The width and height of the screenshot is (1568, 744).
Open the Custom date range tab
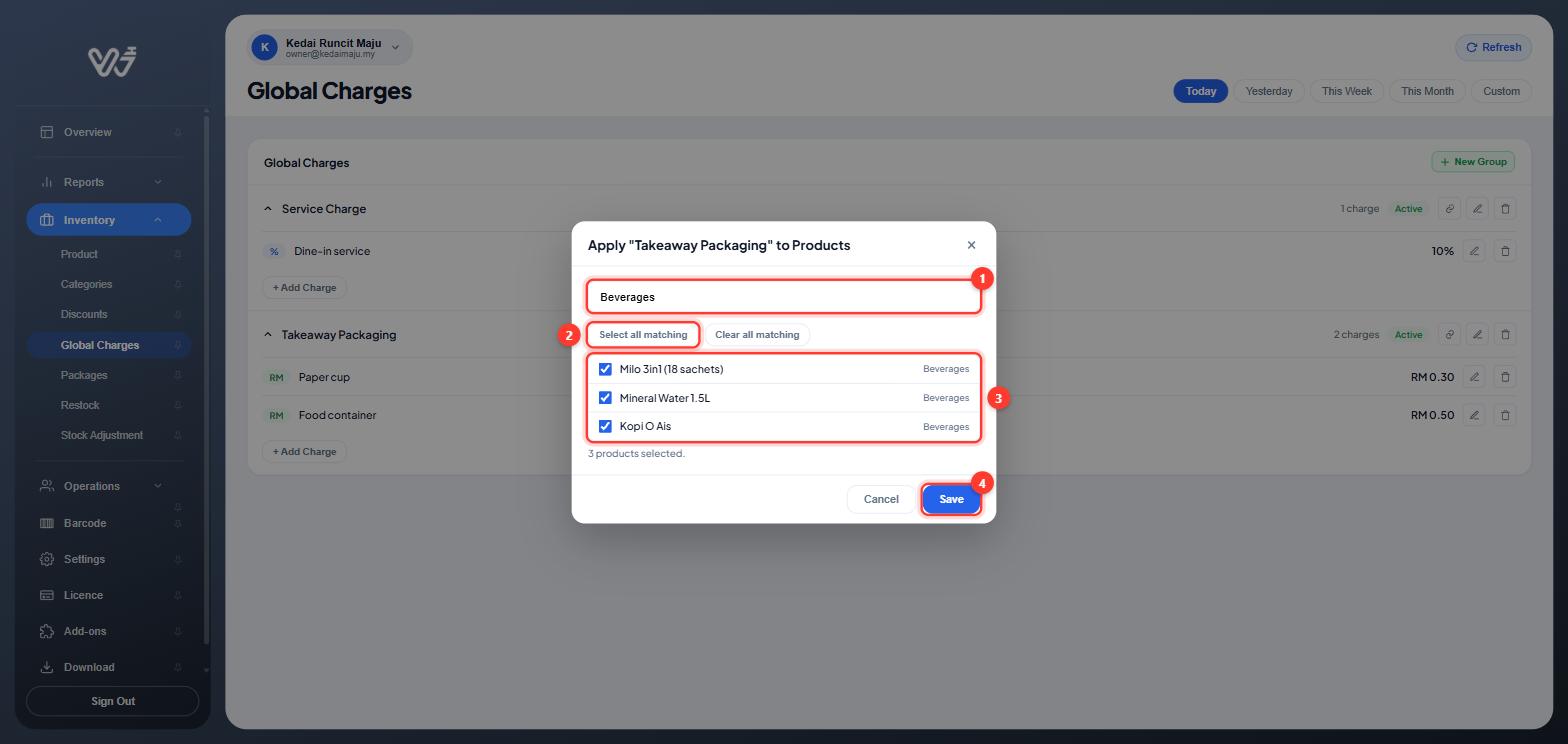coord(1501,91)
